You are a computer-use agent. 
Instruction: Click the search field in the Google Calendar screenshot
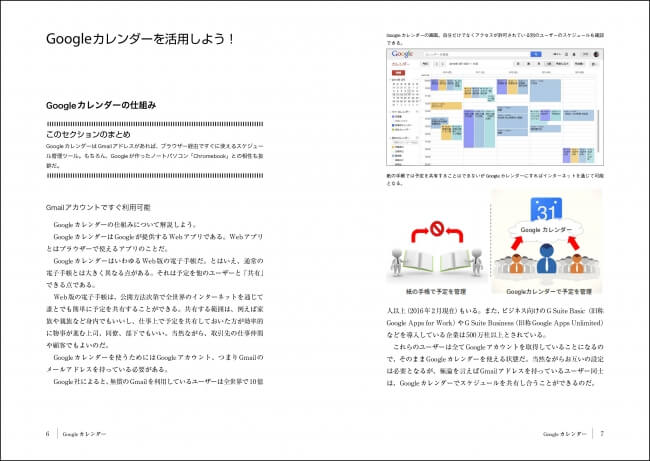[x=477, y=54]
